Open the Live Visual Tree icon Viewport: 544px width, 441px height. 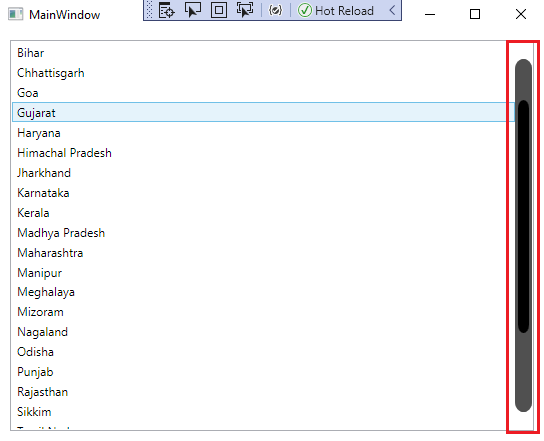coord(167,10)
